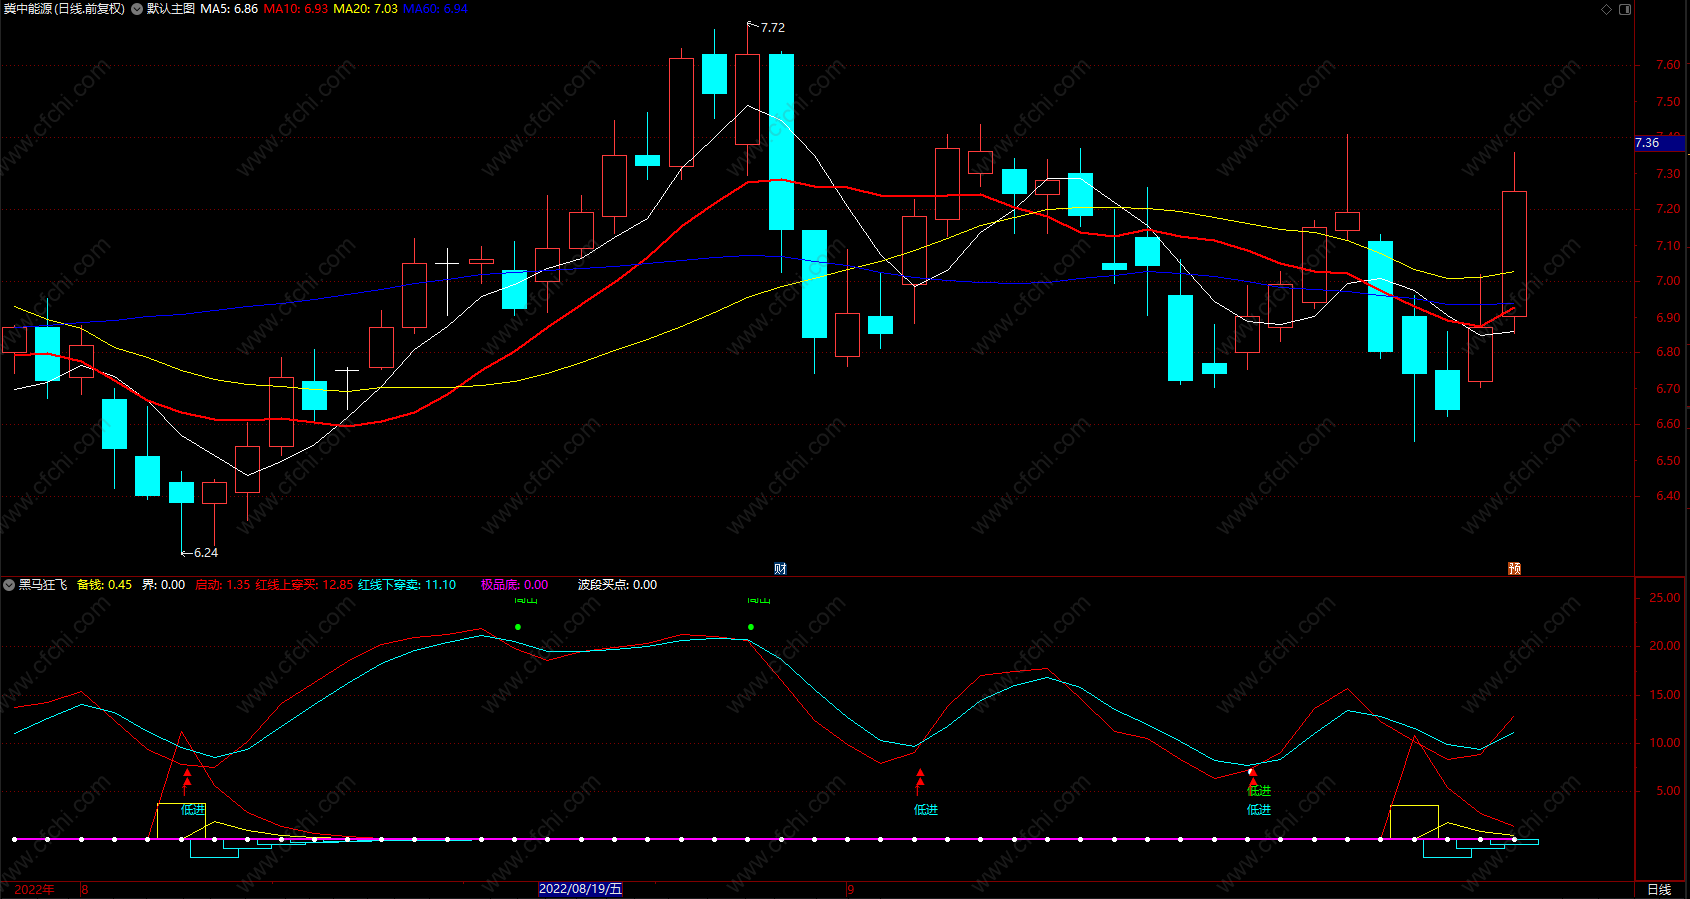Click the latest large red candlestick
Viewport: 1690px width, 899px height.
click(x=1514, y=254)
